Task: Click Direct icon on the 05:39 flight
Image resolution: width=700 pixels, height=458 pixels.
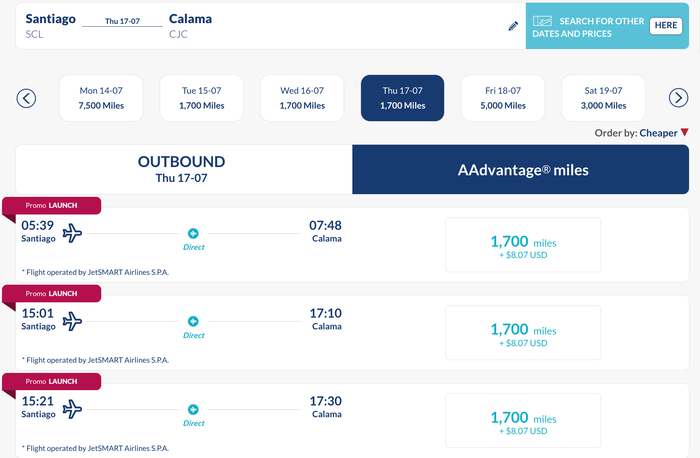Action: [x=193, y=233]
